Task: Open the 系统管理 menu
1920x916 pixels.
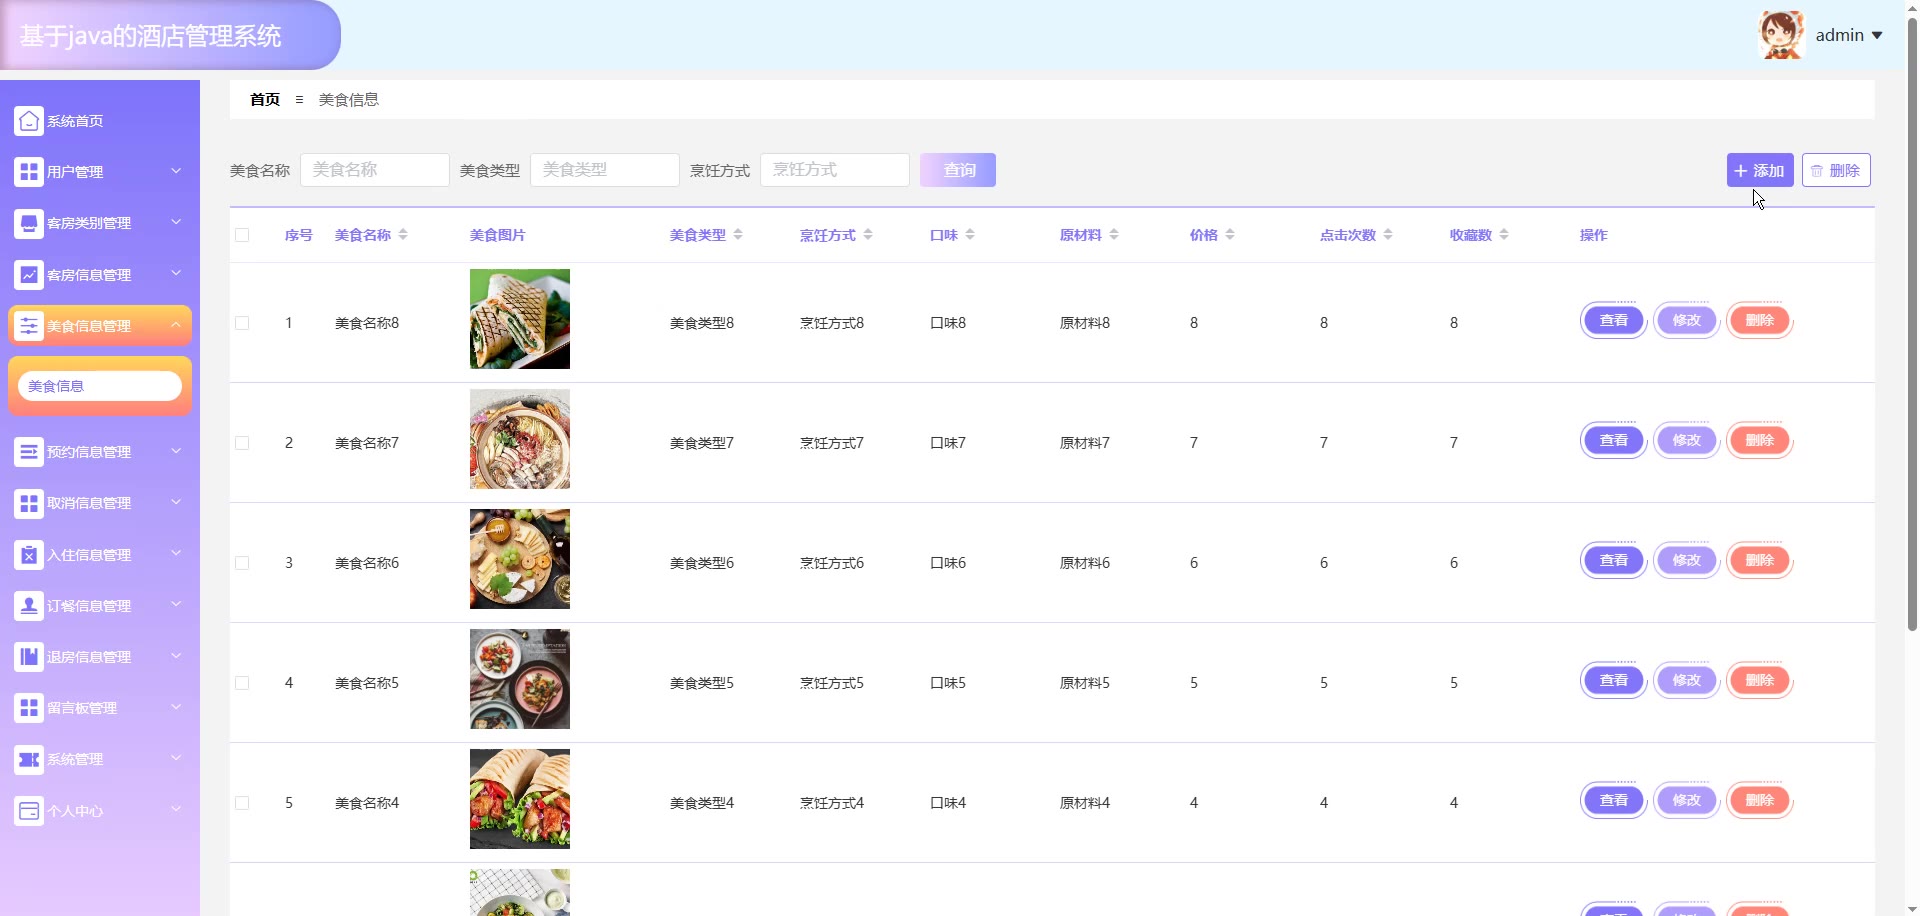Action: point(100,760)
